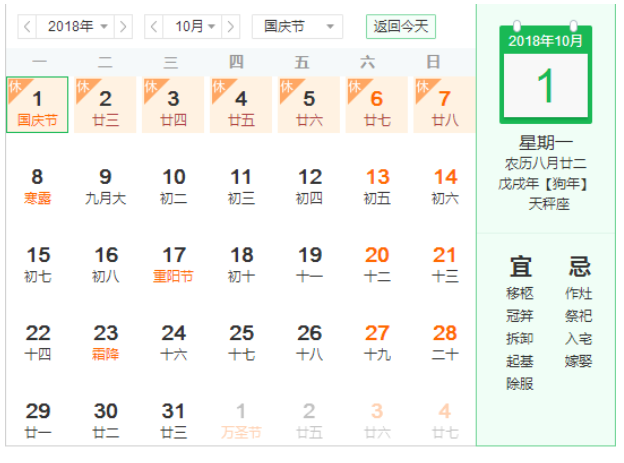Screen dimensions: 624x463
Task: Go to previous month arrow
Action: 154,27
